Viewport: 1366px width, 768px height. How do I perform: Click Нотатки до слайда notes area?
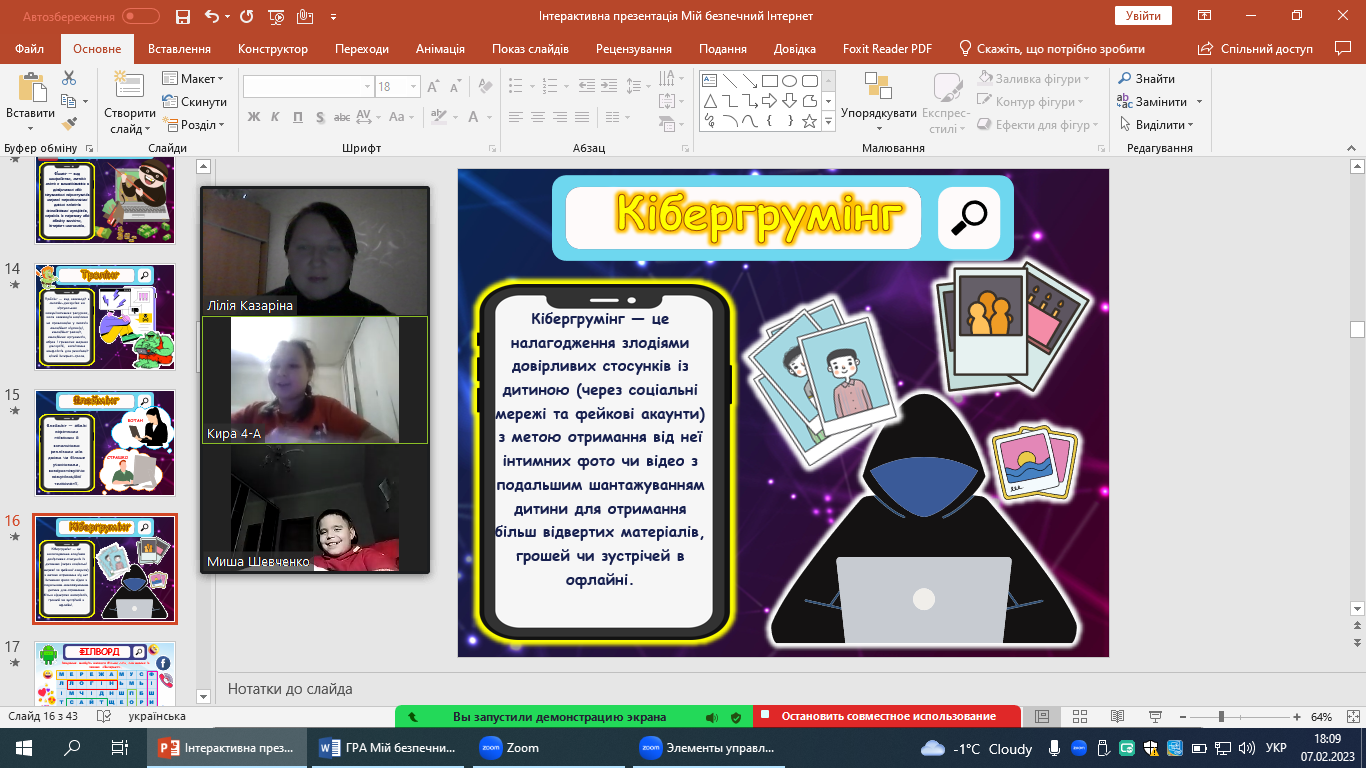click(x=290, y=689)
